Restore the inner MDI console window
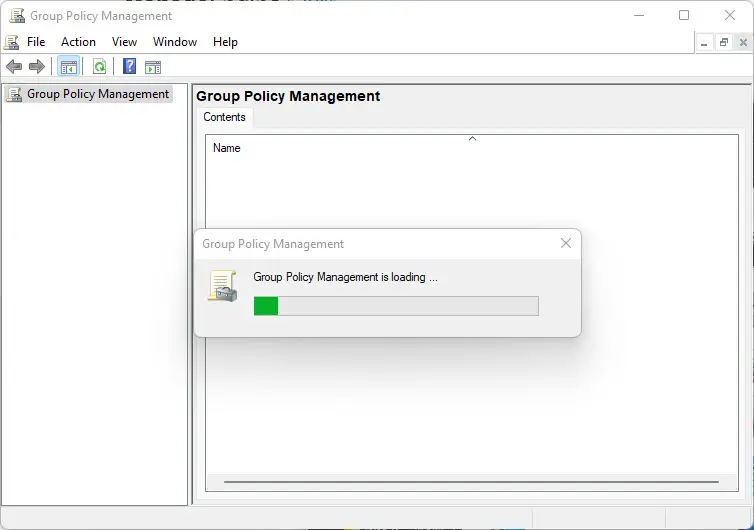754x530 pixels. pyautogui.click(x=724, y=43)
